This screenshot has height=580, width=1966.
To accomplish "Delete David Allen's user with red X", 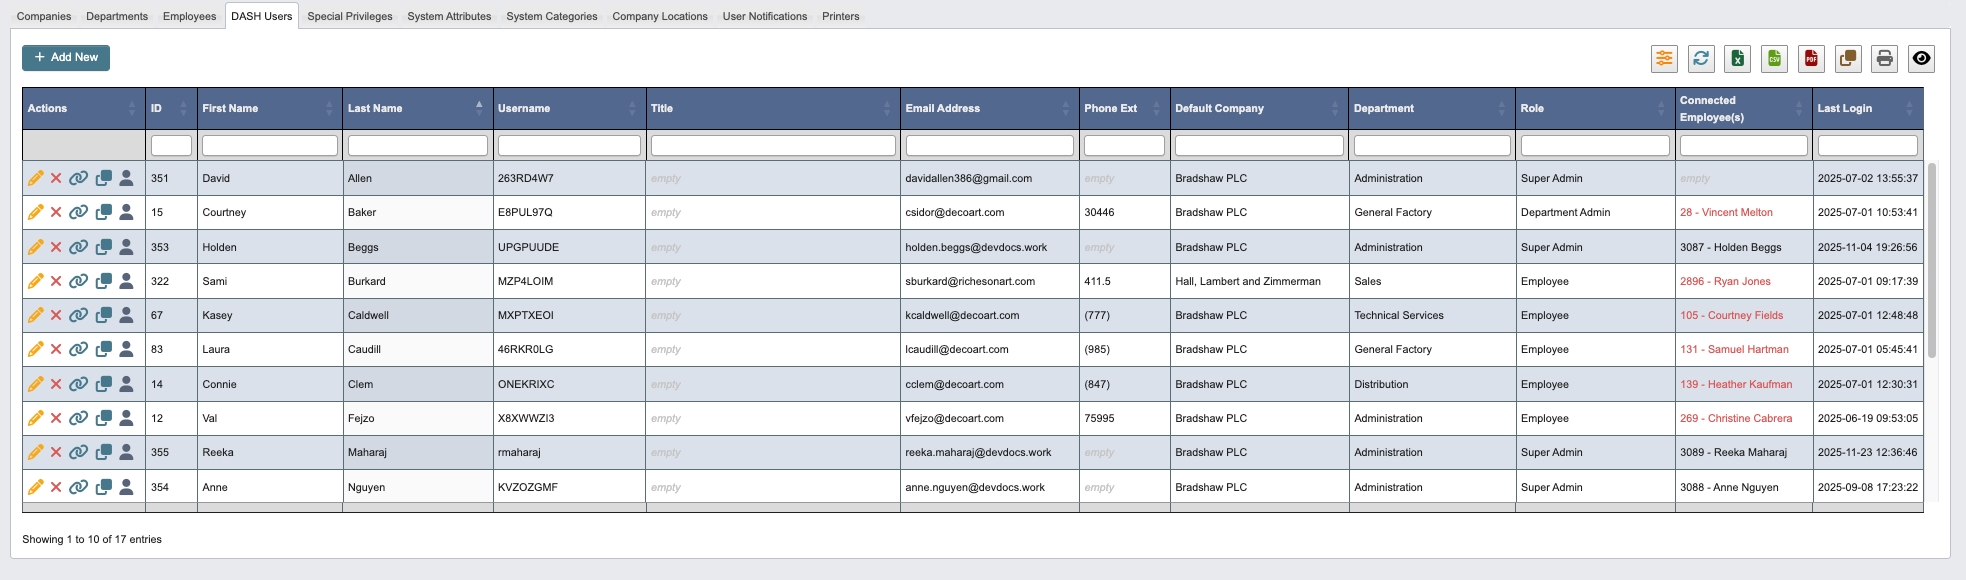I will 56,178.
